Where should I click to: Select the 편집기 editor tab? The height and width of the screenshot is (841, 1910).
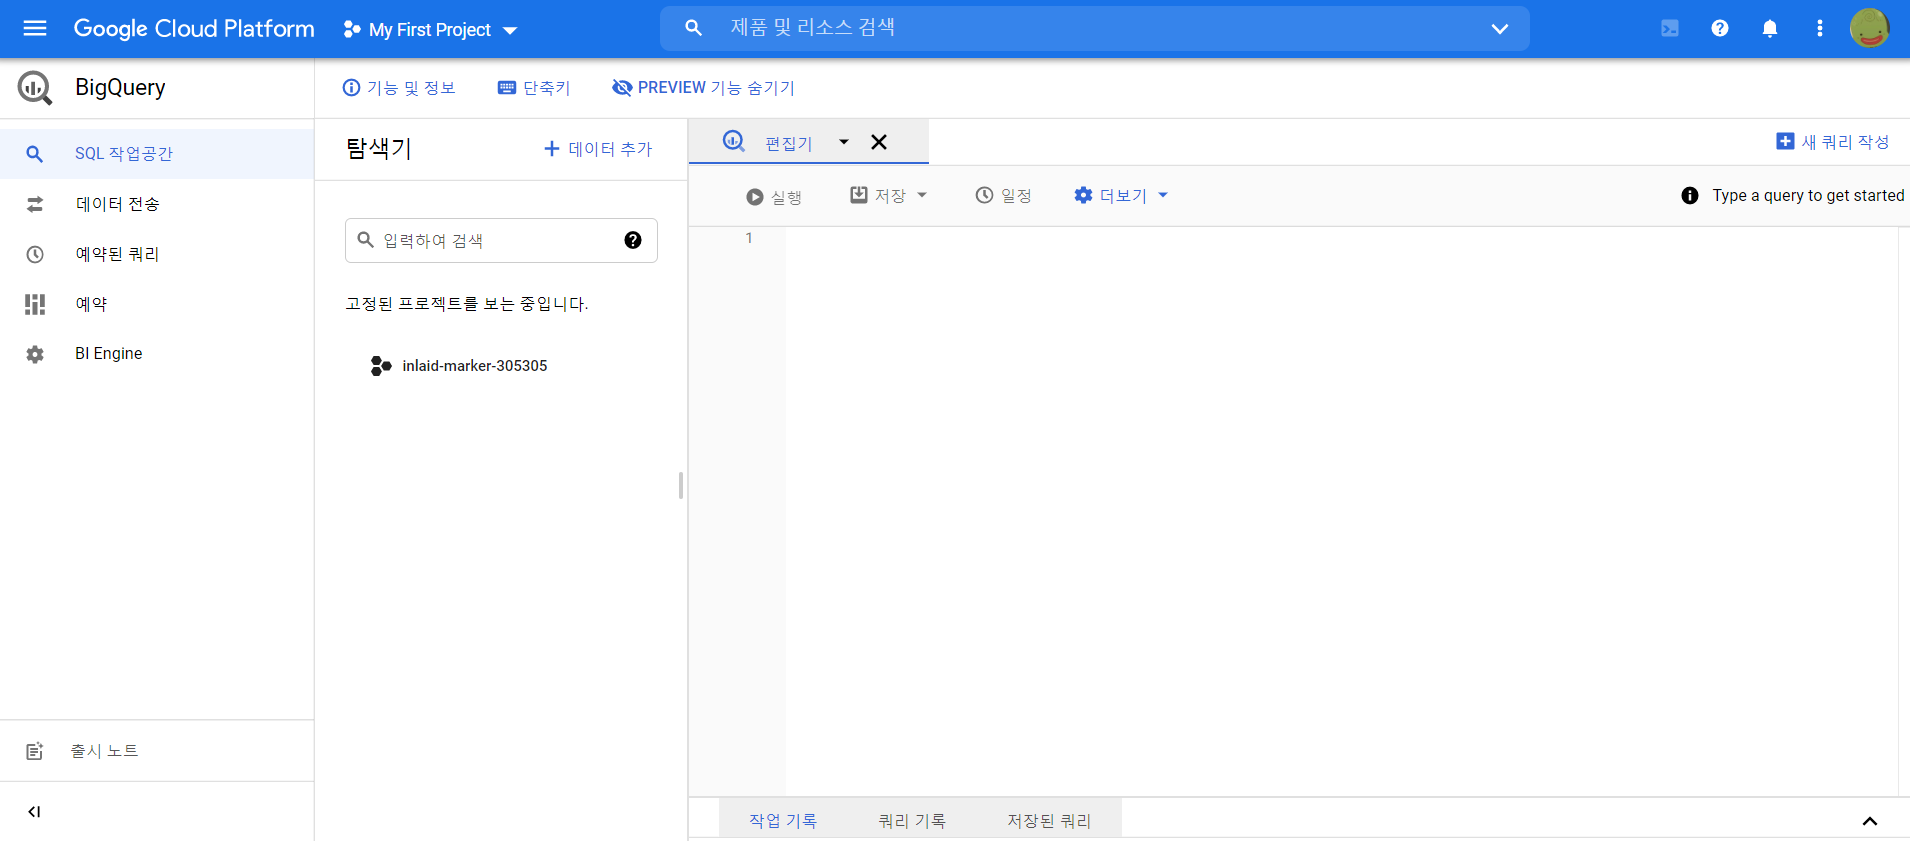[789, 143]
